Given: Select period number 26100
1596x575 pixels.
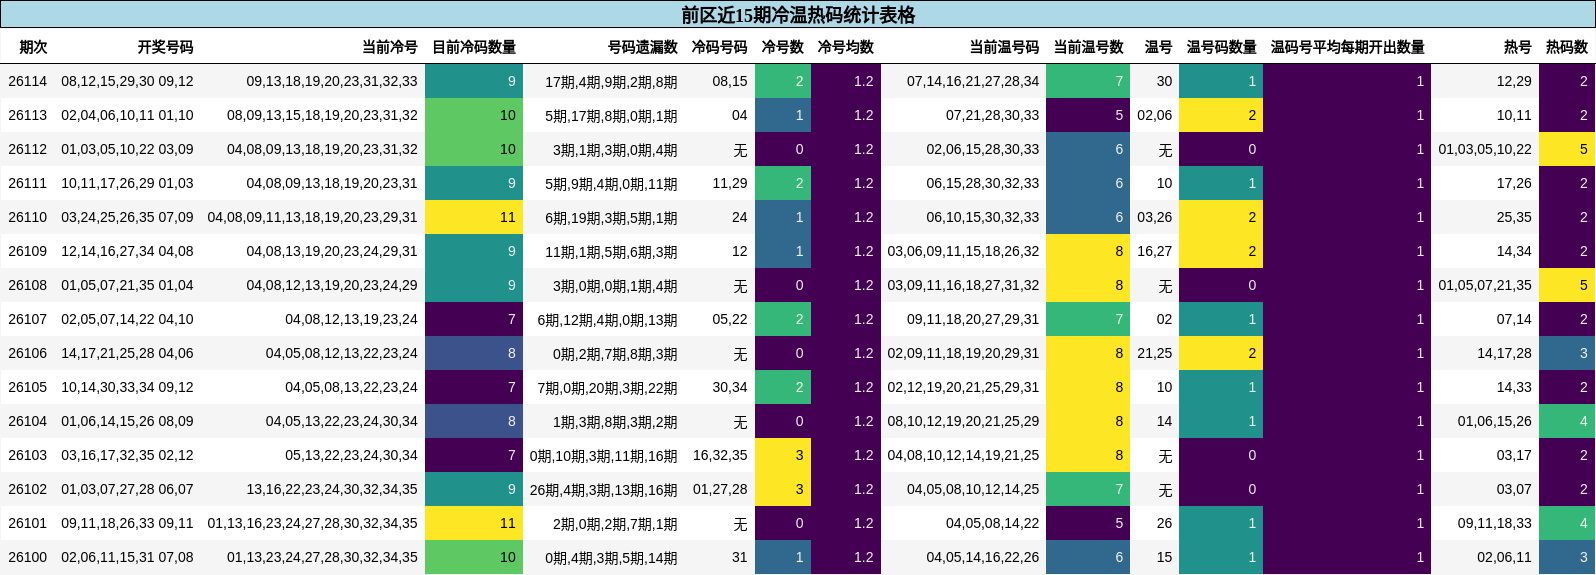Looking at the screenshot, I should coord(27,557).
